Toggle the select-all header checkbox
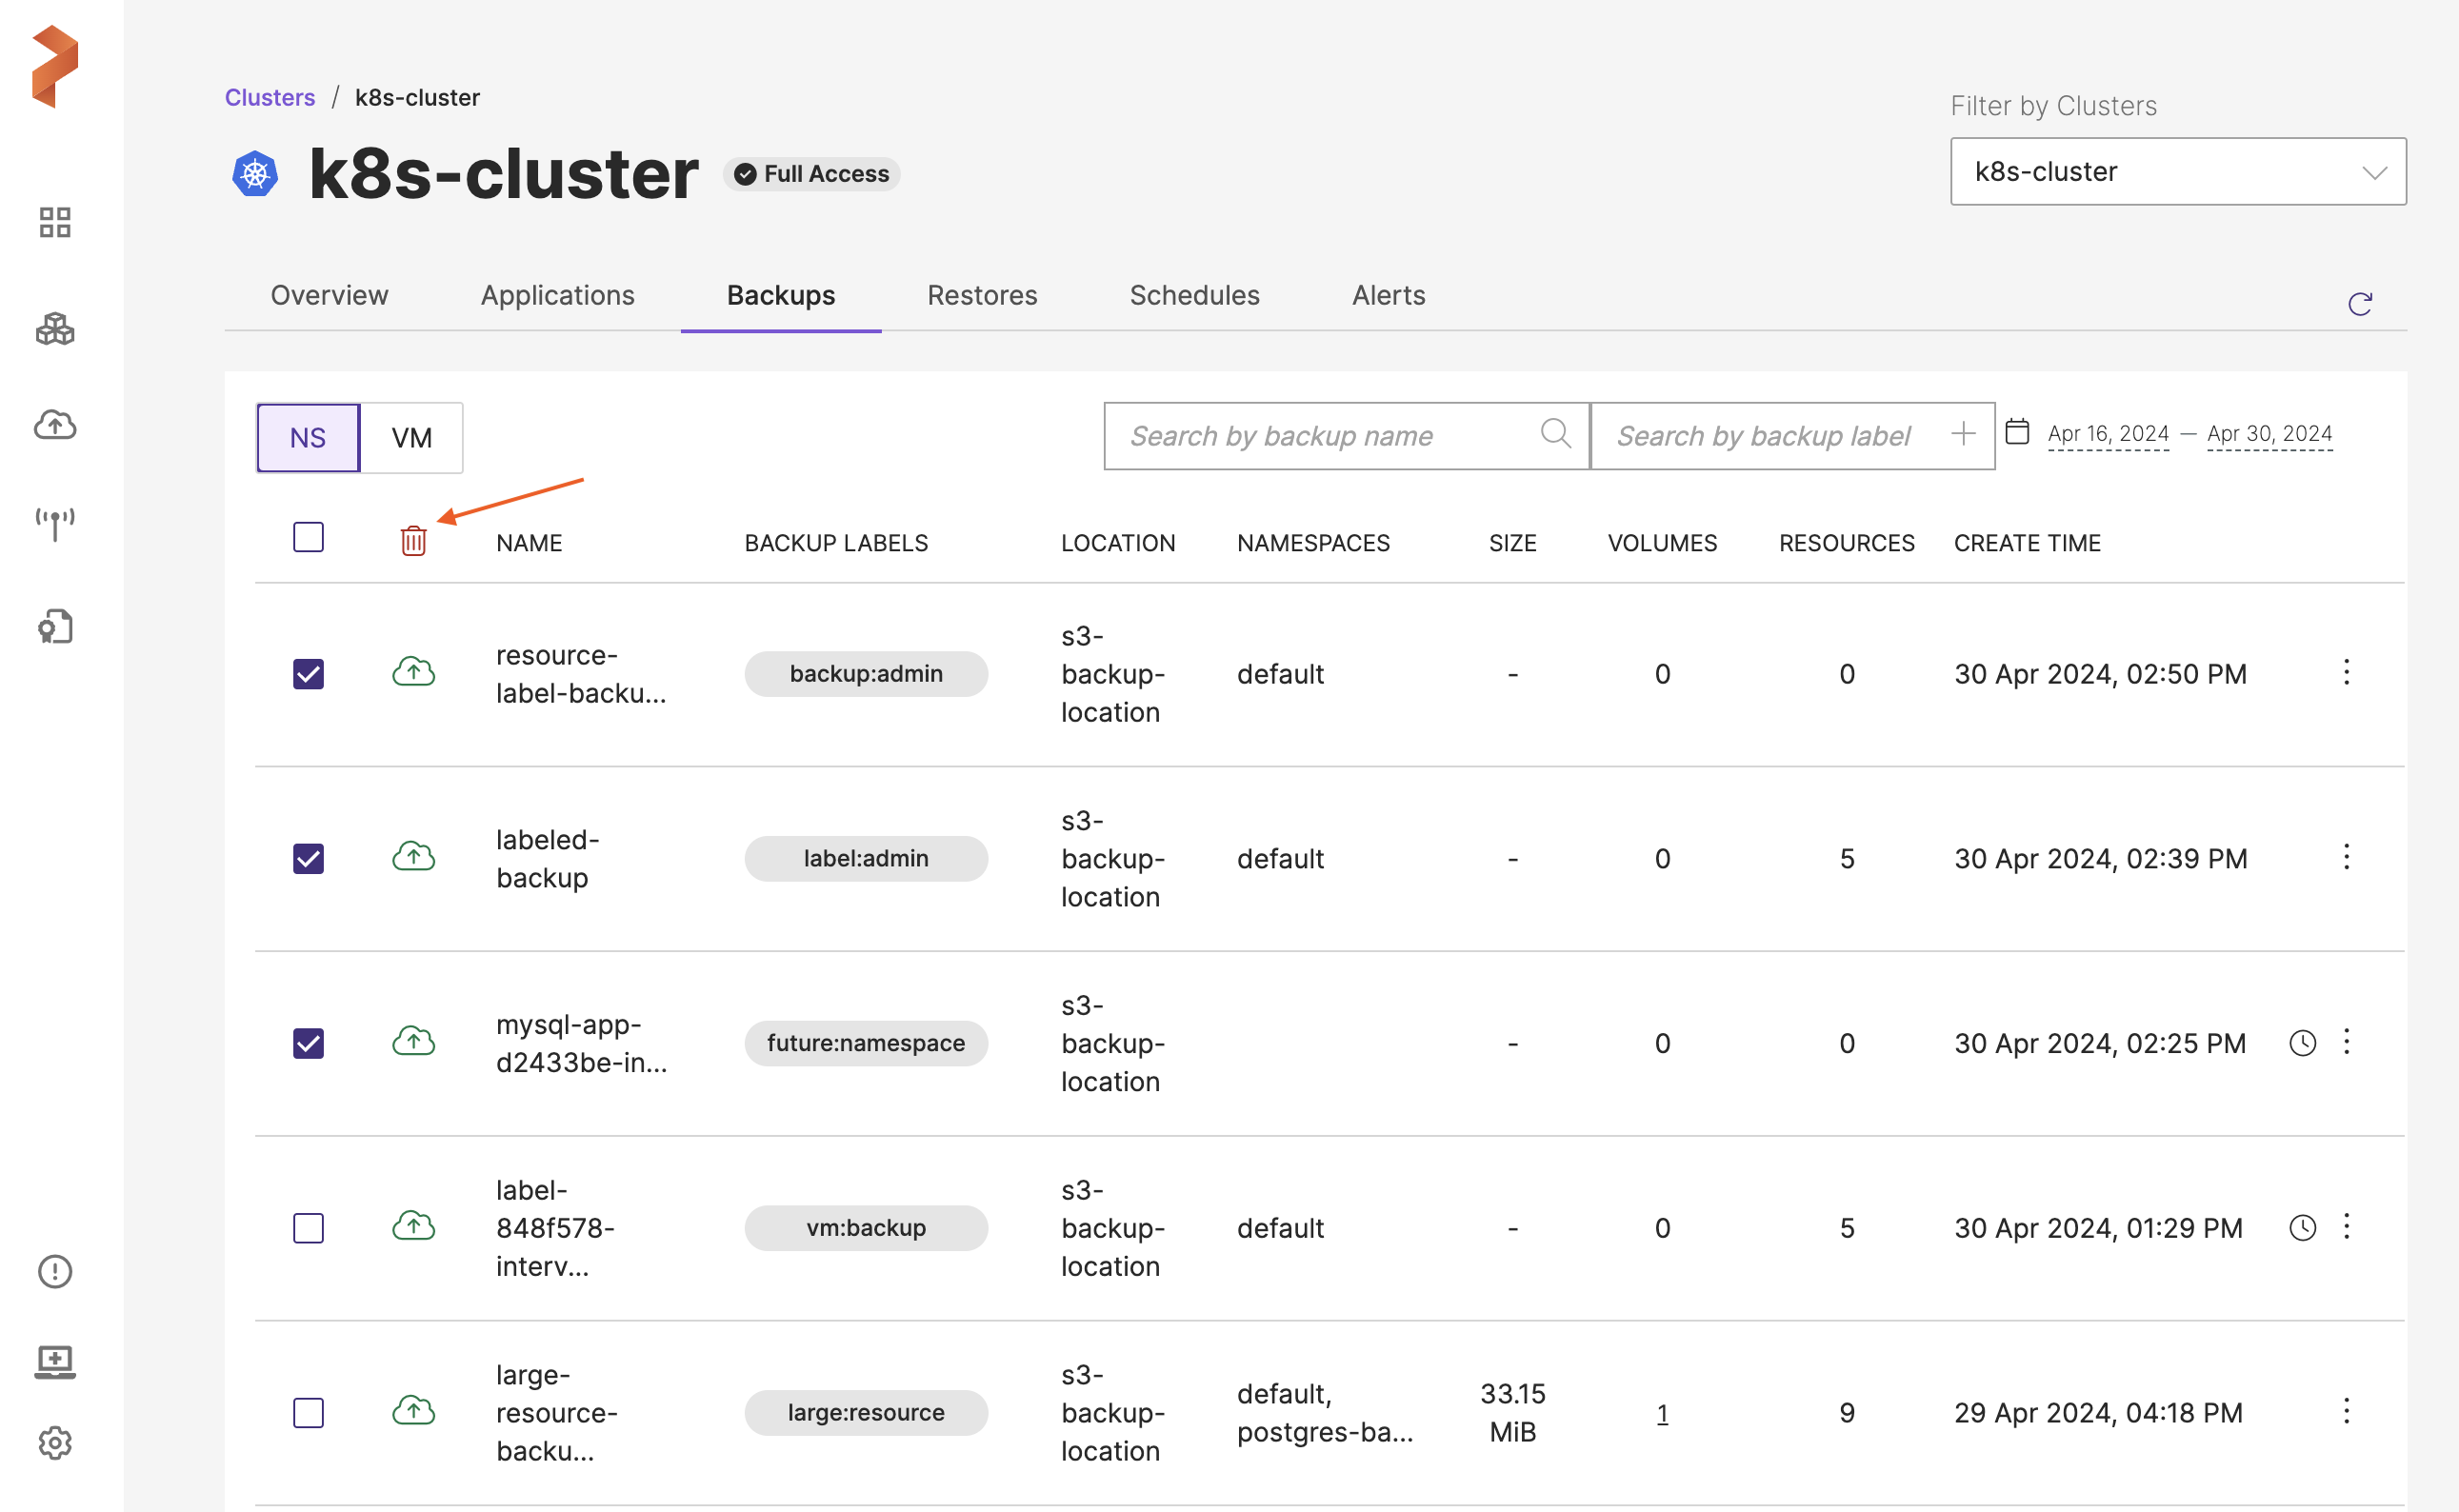Image resolution: width=2459 pixels, height=1512 pixels. click(308, 537)
